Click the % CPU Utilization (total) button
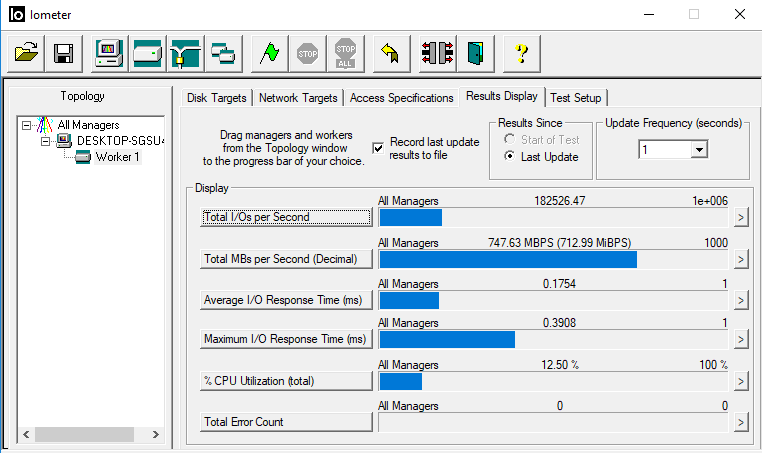 (x=286, y=381)
